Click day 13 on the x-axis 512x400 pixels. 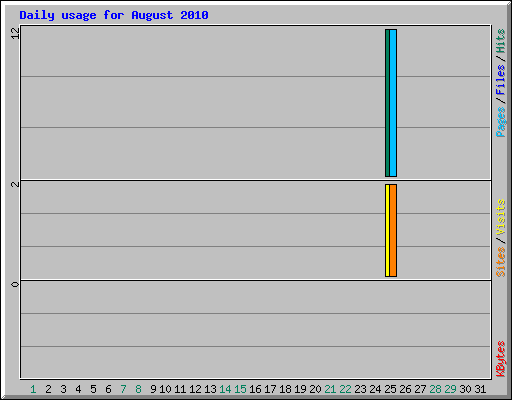[x=210, y=389]
